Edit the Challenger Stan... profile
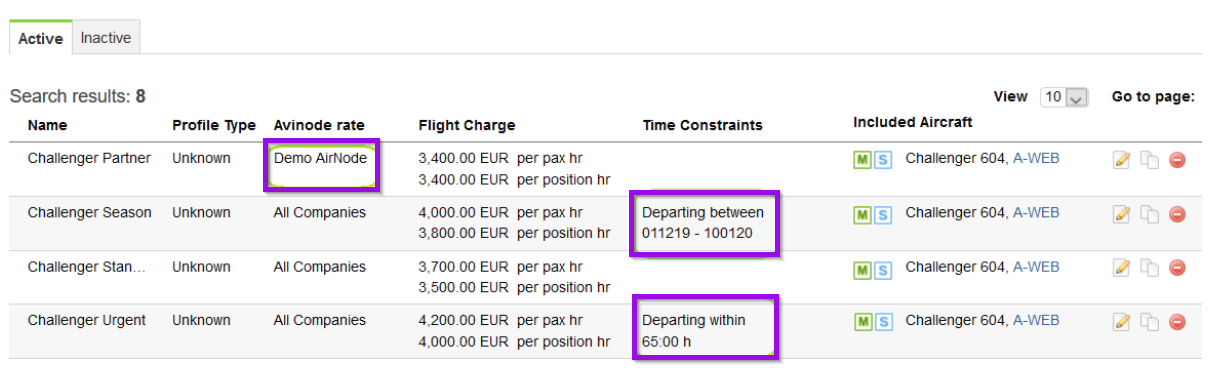This screenshot has height=384, width=1220. tap(1122, 268)
